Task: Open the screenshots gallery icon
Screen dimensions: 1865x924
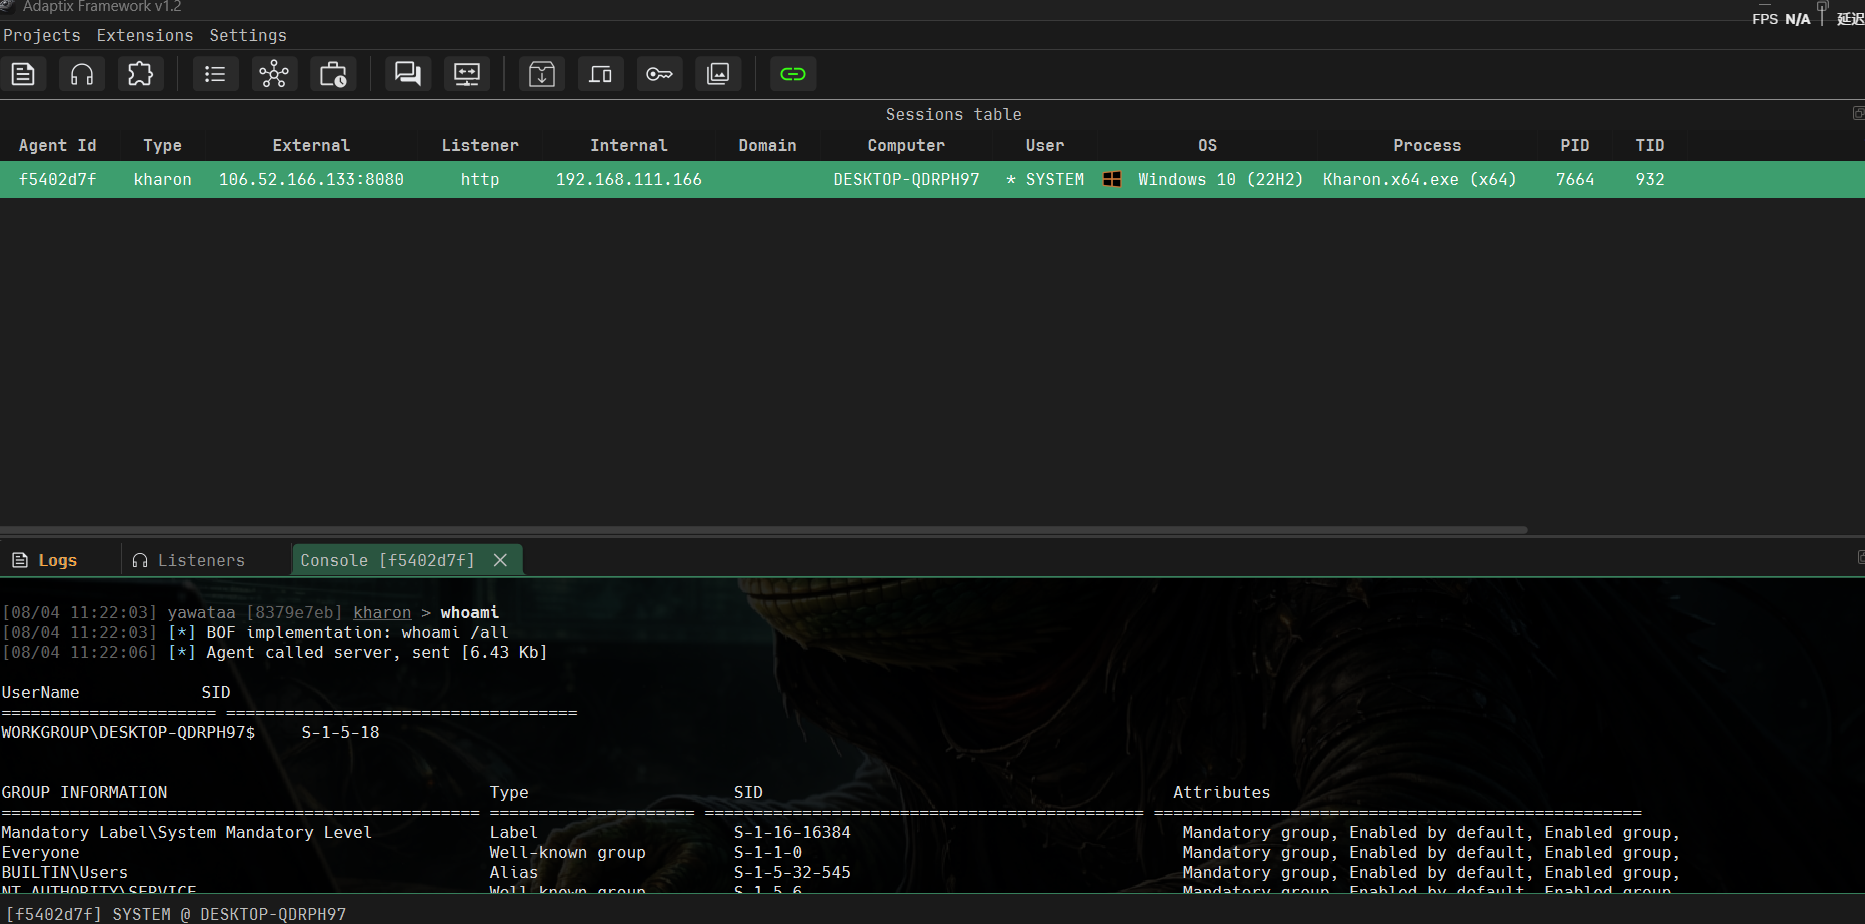Action: click(718, 74)
